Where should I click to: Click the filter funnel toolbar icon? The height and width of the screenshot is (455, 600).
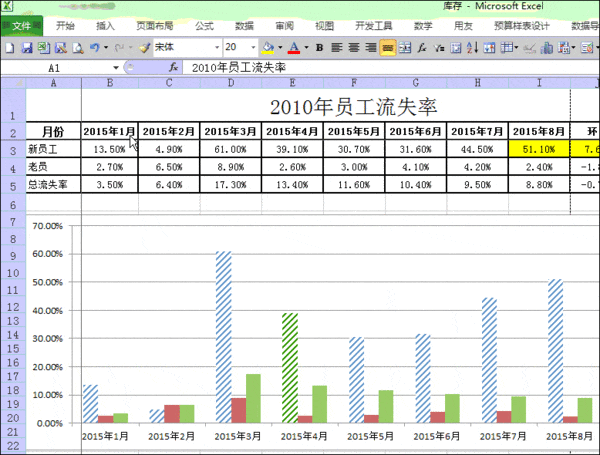[439, 48]
